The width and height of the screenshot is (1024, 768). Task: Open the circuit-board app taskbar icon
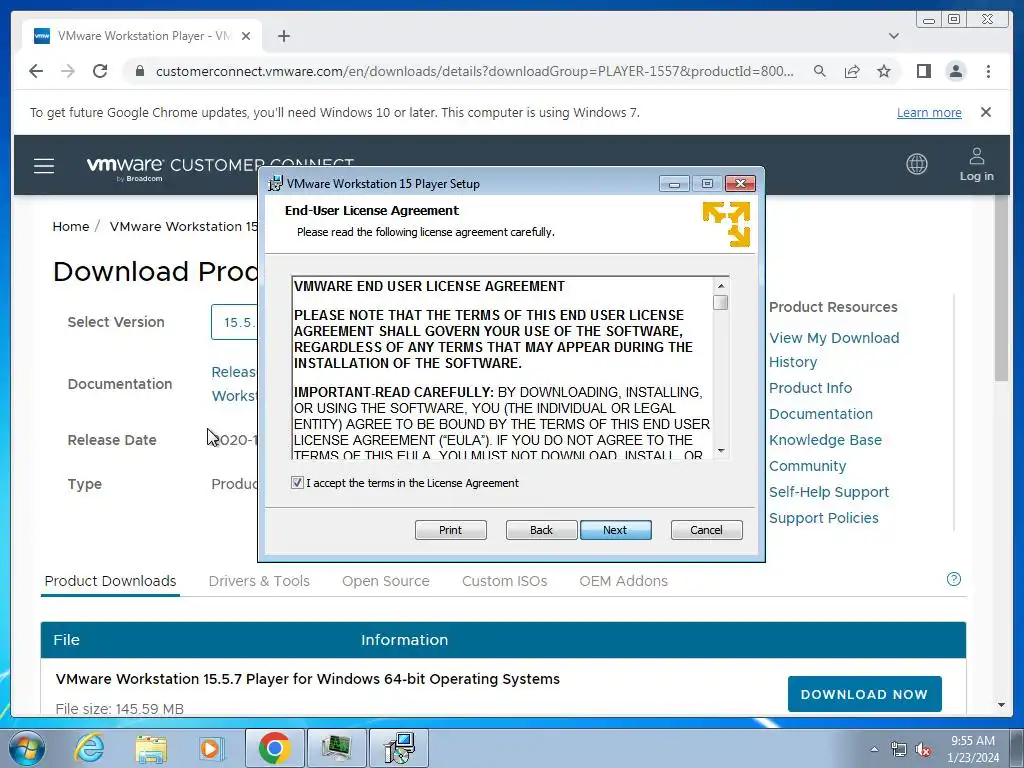click(336, 748)
